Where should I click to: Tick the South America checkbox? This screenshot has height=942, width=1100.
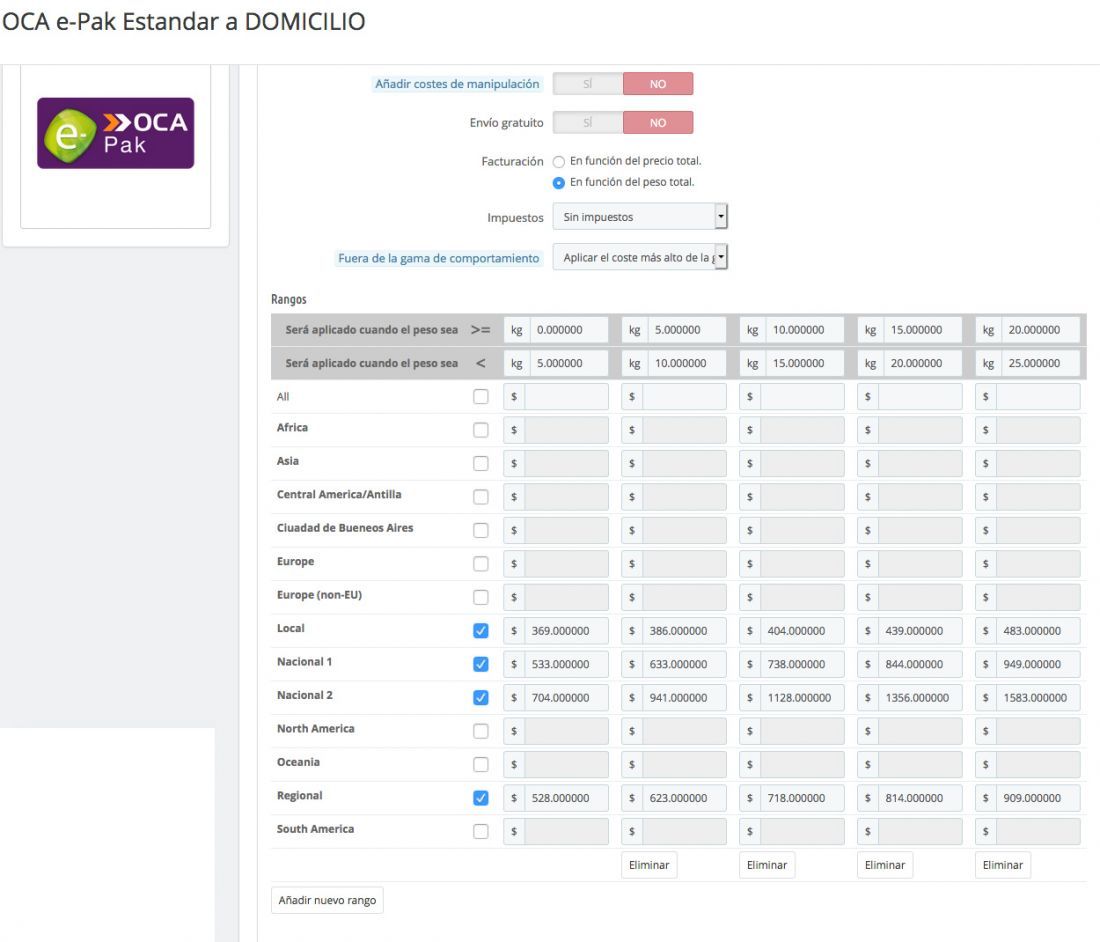481,831
